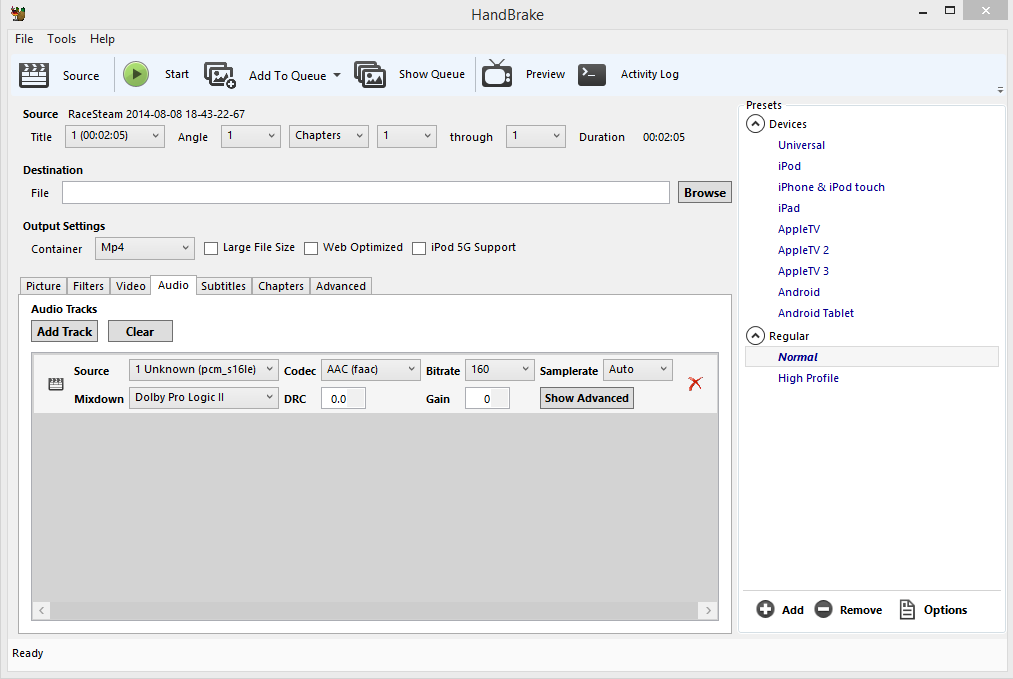This screenshot has height=679, width=1013.
Task: Open the Tools menu
Action: [61, 39]
